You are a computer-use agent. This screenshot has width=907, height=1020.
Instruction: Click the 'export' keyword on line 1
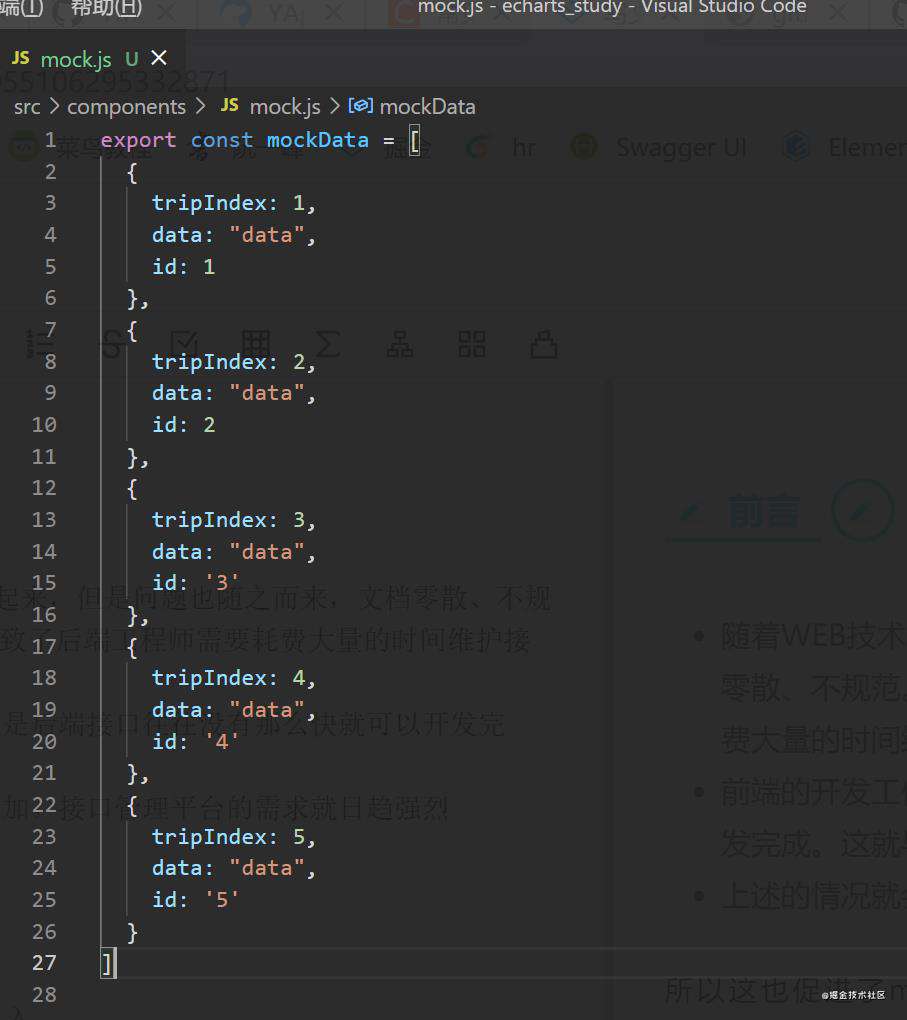click(138, 141)
